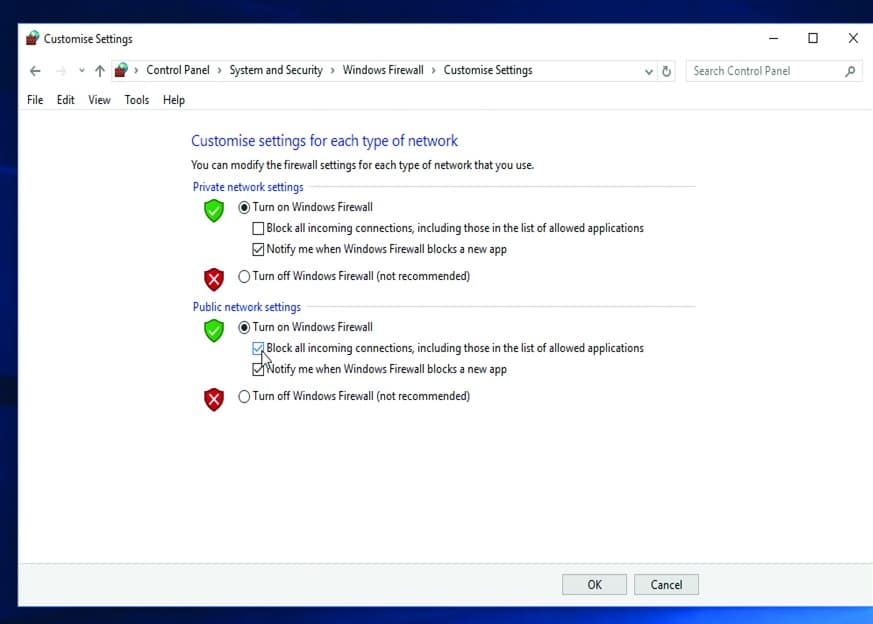Open the View menu

(x=99, y=100)
